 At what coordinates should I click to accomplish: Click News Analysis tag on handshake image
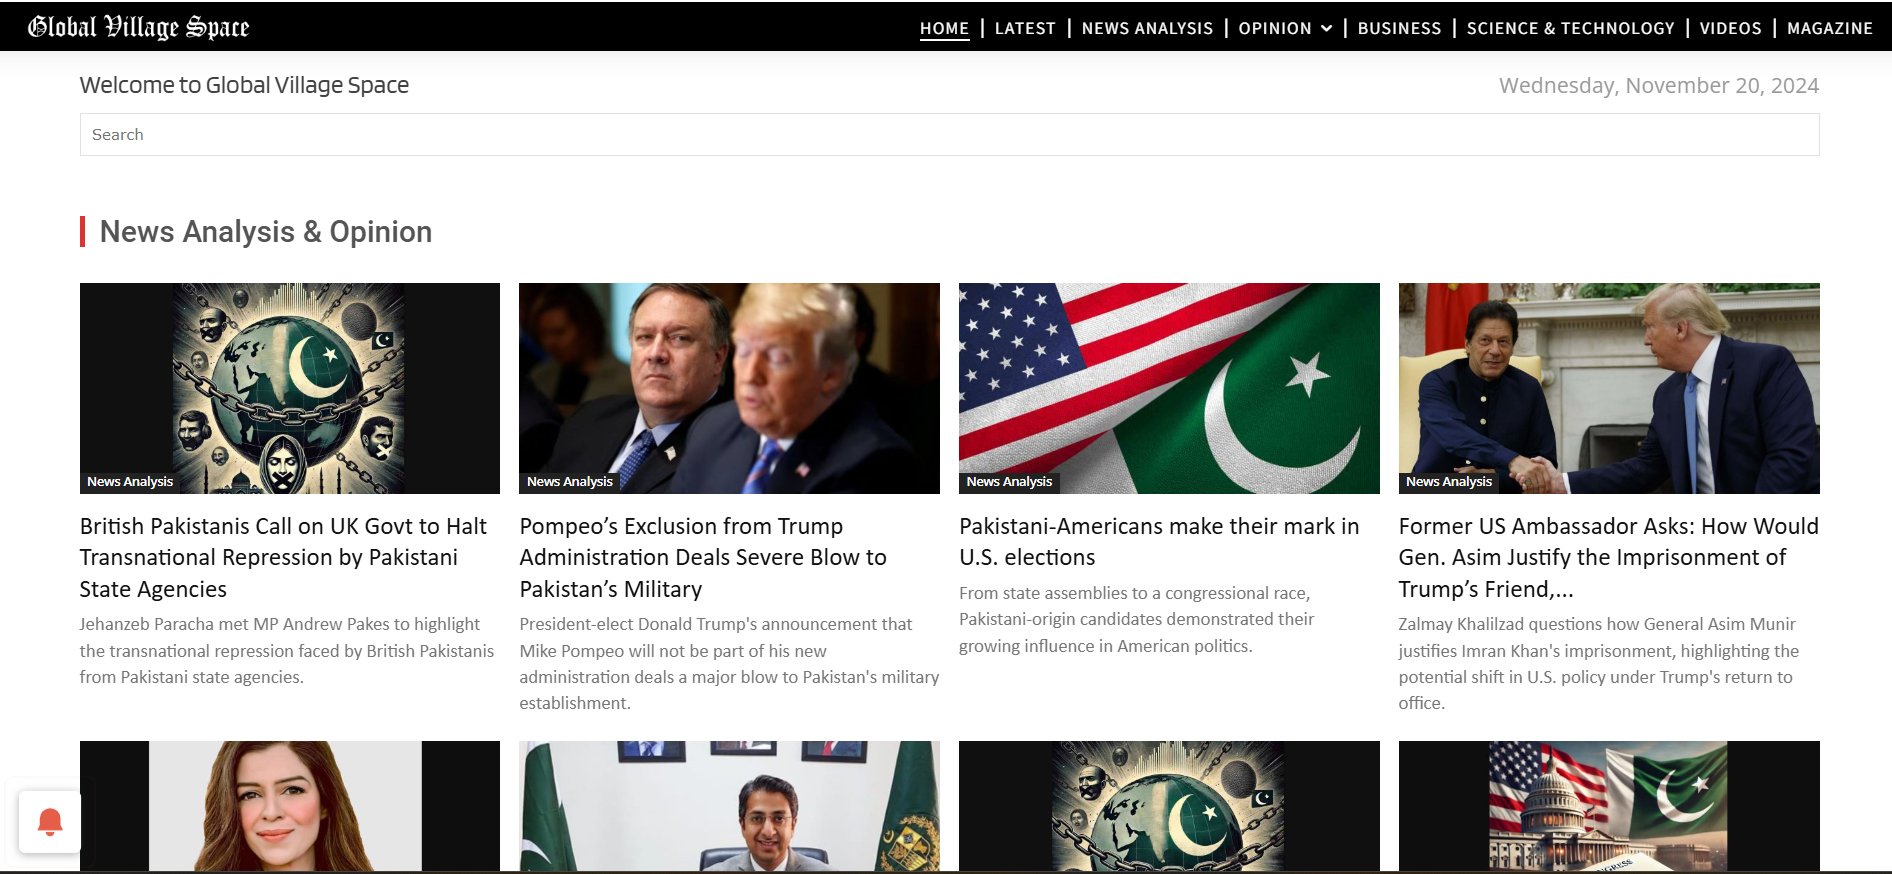click(1448, 481)
